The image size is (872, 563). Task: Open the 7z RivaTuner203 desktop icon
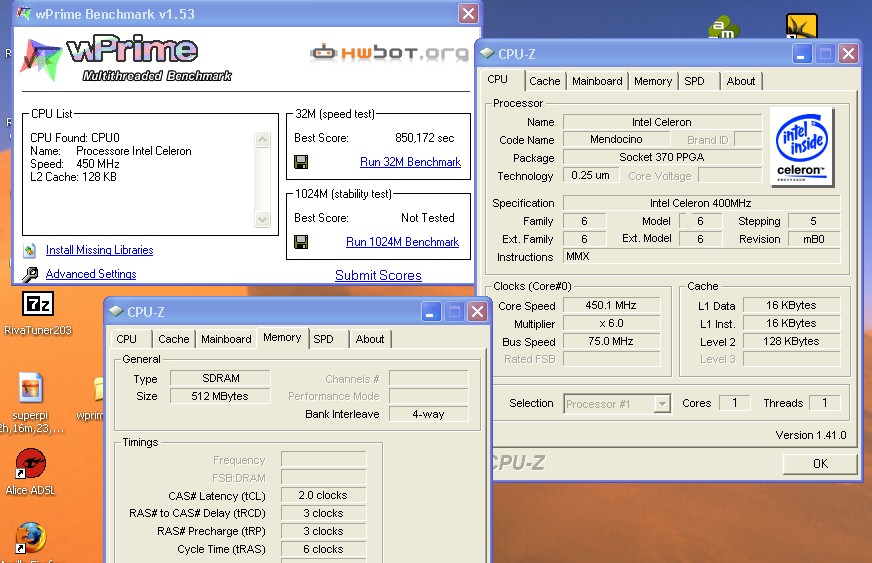pos(38,304)
